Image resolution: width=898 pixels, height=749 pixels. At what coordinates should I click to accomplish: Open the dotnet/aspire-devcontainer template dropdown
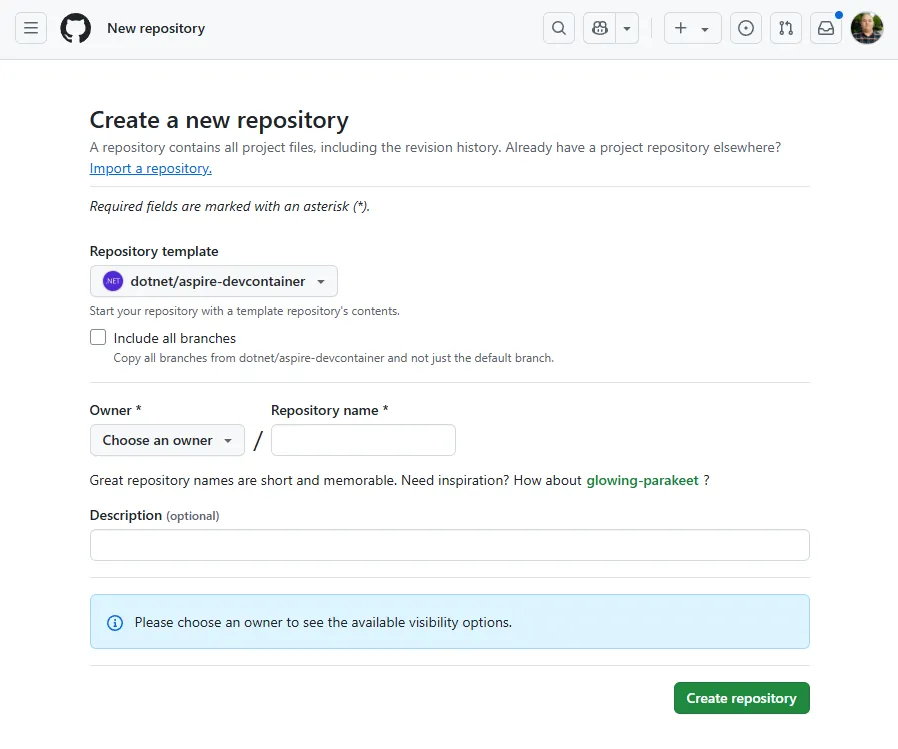point(213,281)
